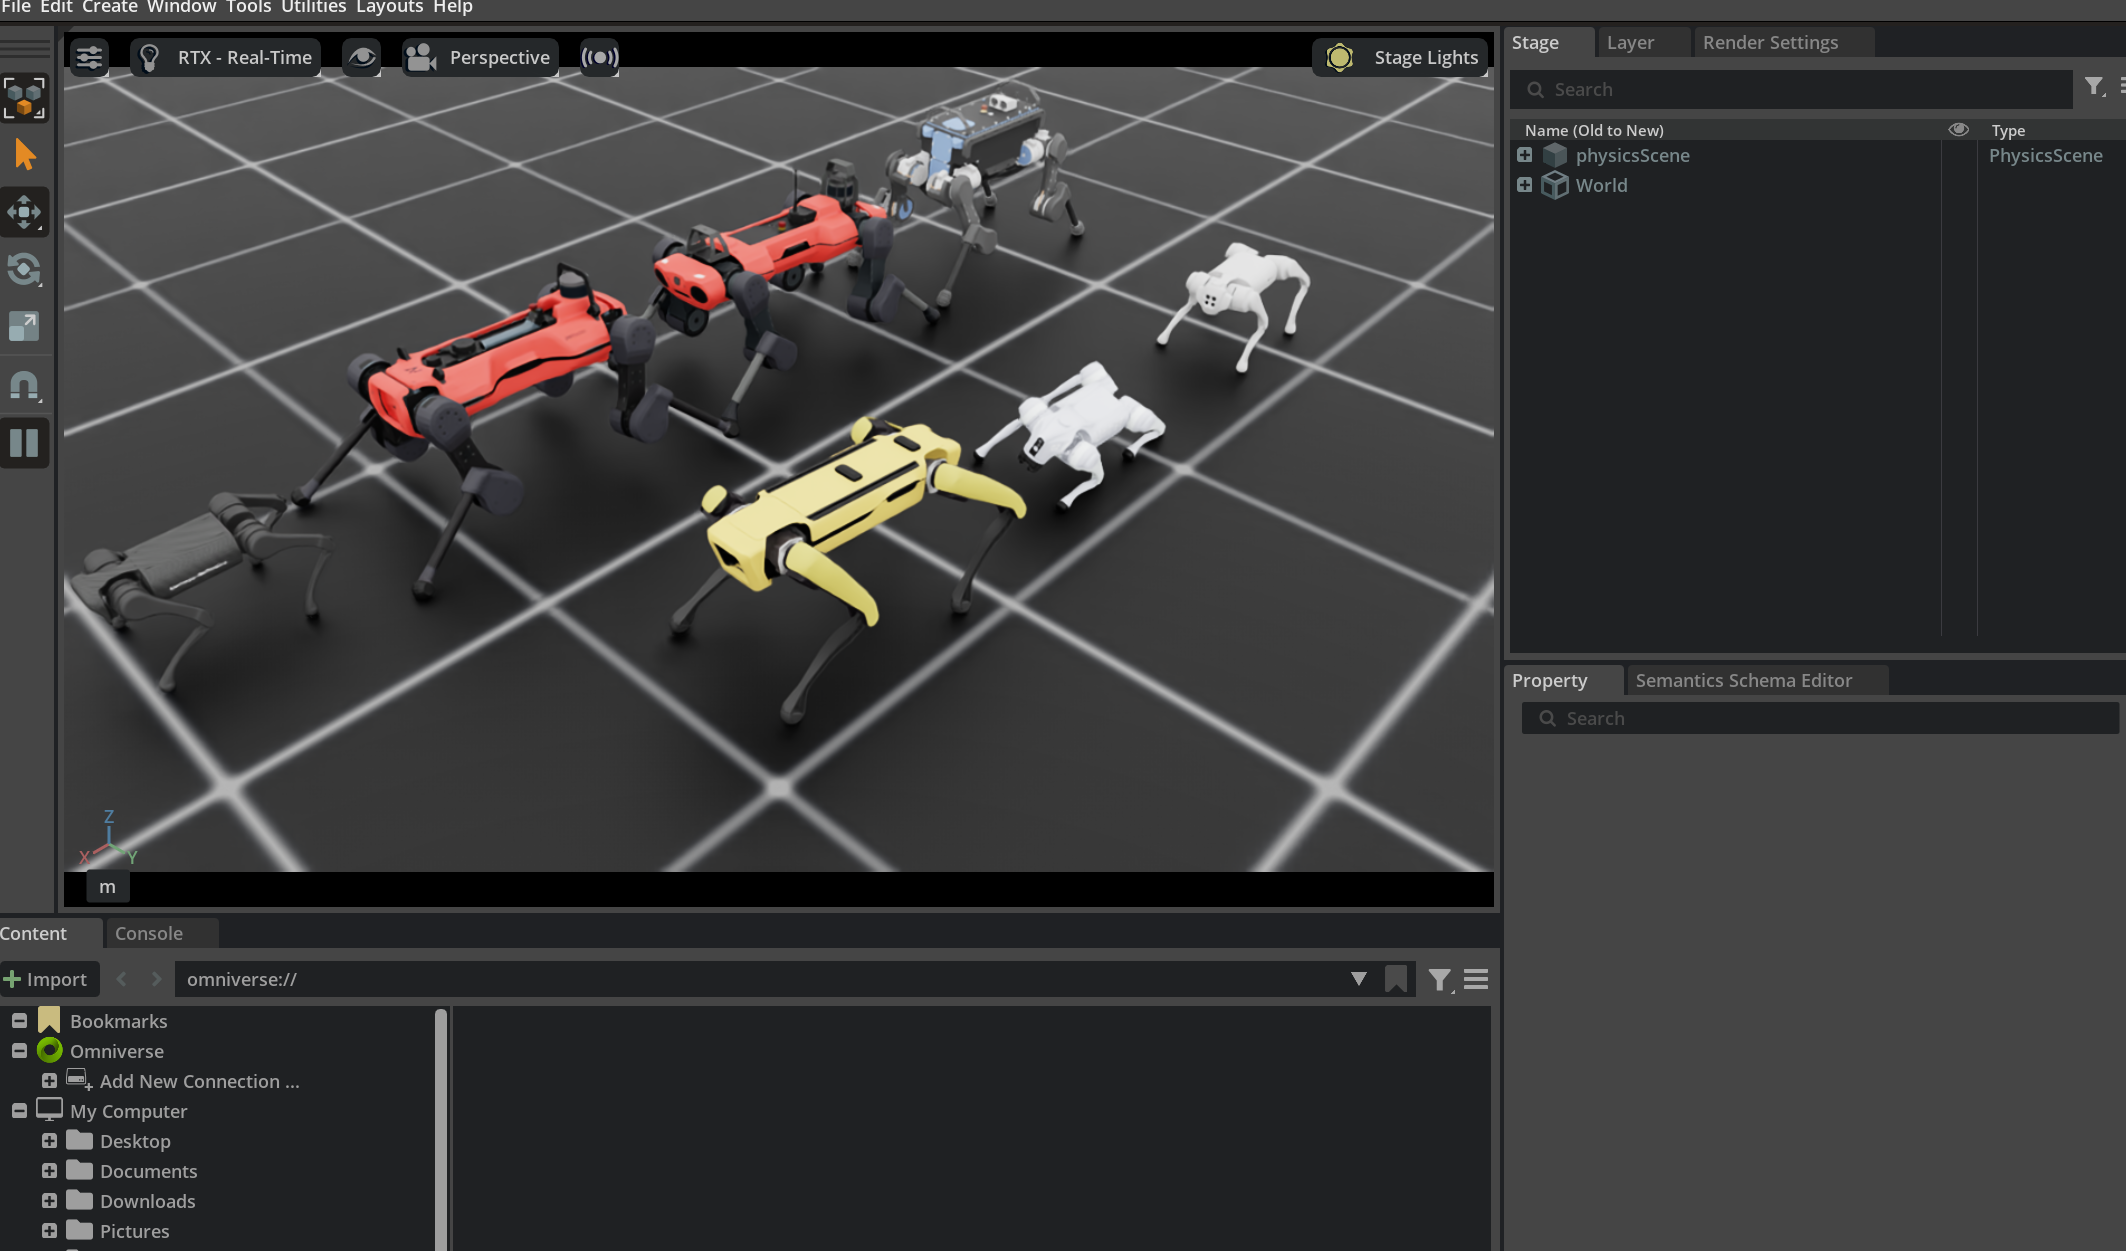Screen dimensions: 2126x1251
Task: Switch to Render Settings tab
Action: click(x=1769, y=42)
